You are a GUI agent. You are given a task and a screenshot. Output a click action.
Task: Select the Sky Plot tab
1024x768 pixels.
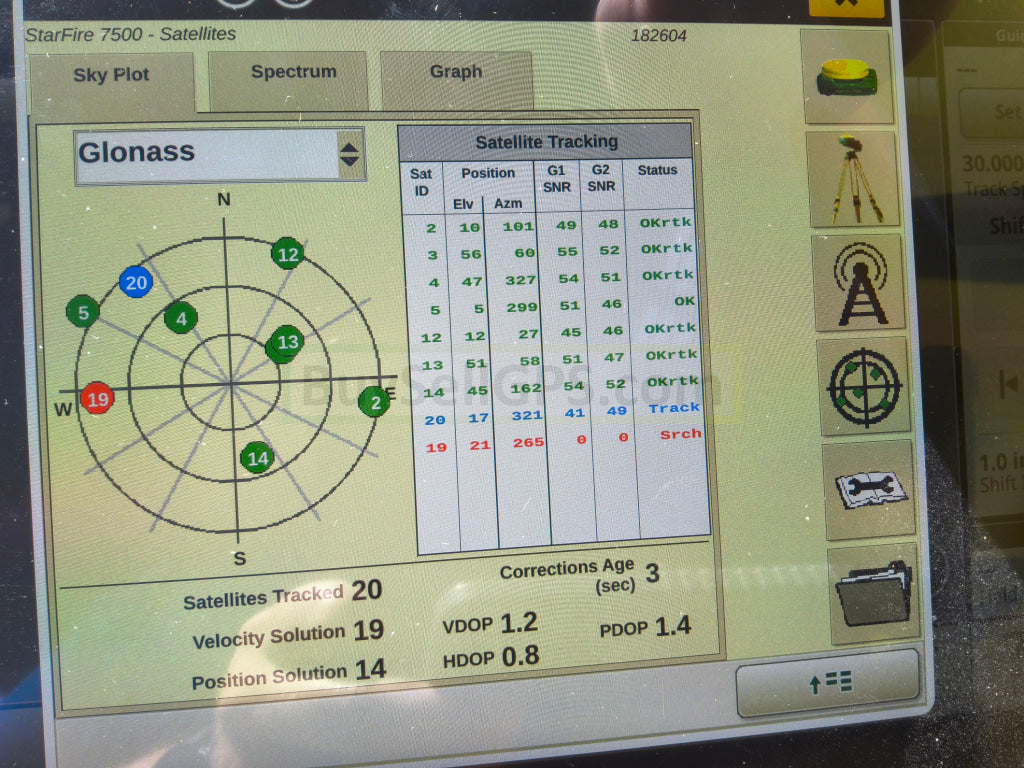click(111, 77)
